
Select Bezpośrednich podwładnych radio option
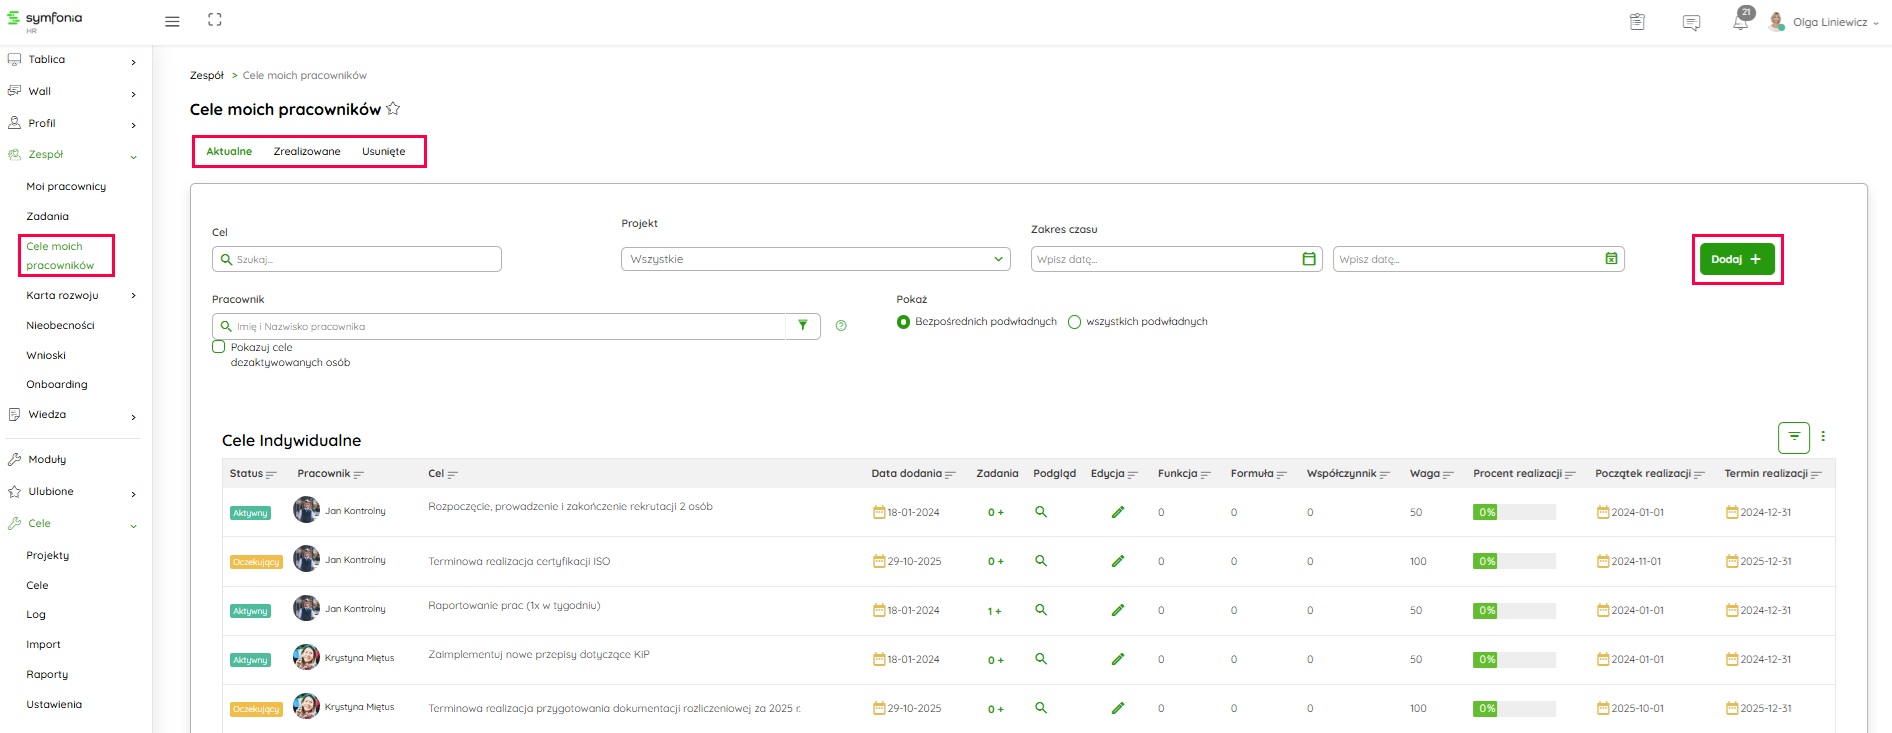(x=904, y=322)
